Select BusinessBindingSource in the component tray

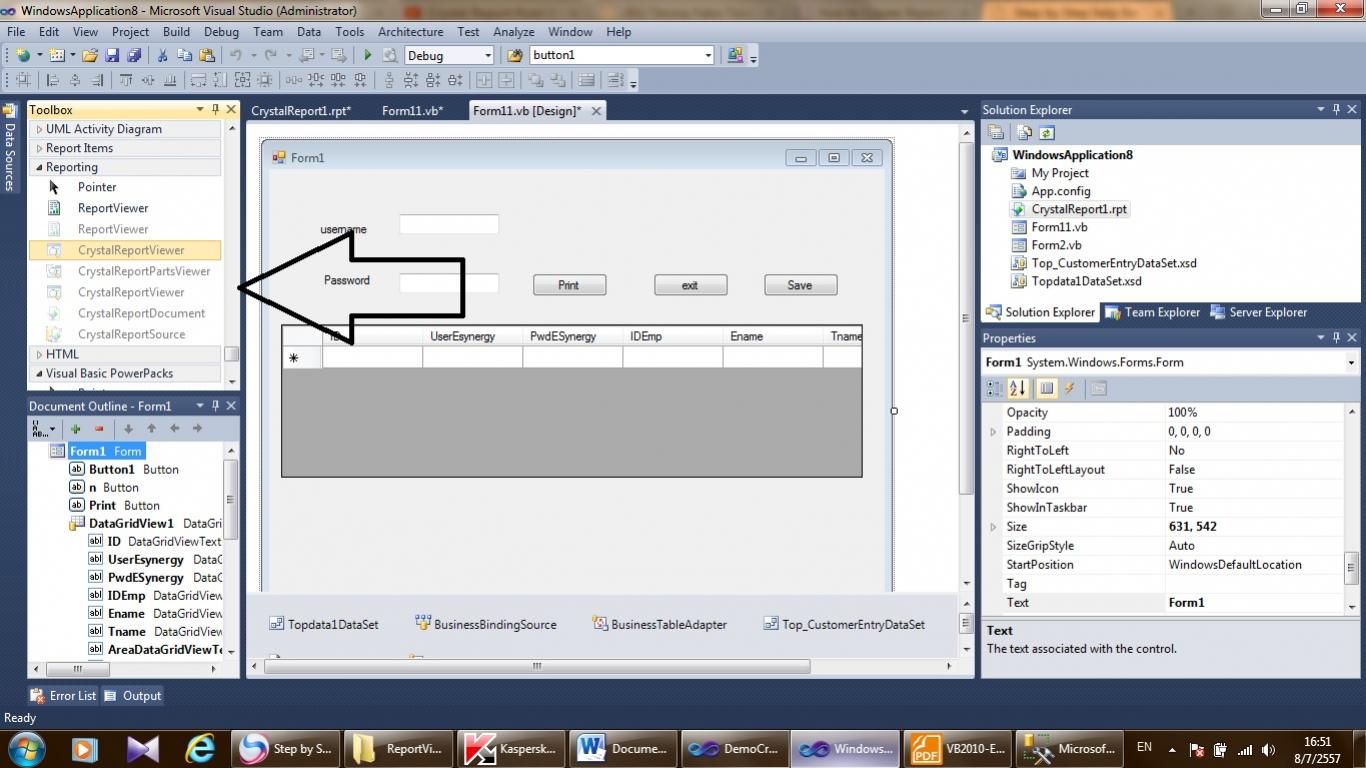[x=486, y=624]
